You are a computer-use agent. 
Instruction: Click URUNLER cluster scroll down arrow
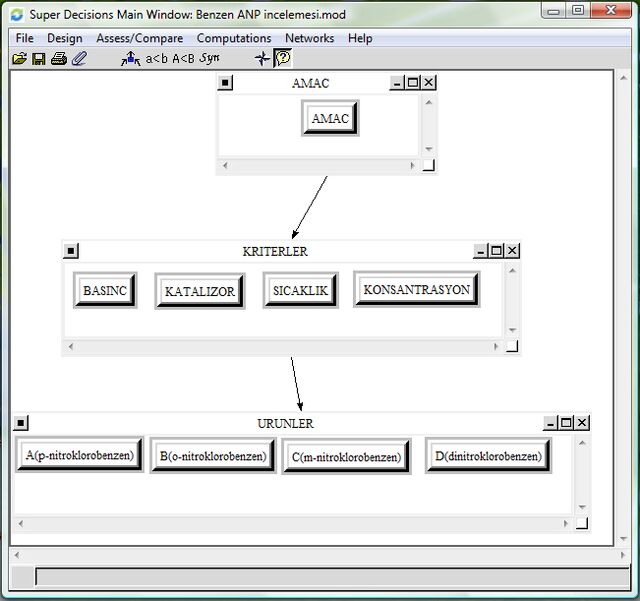coord(582,507)
